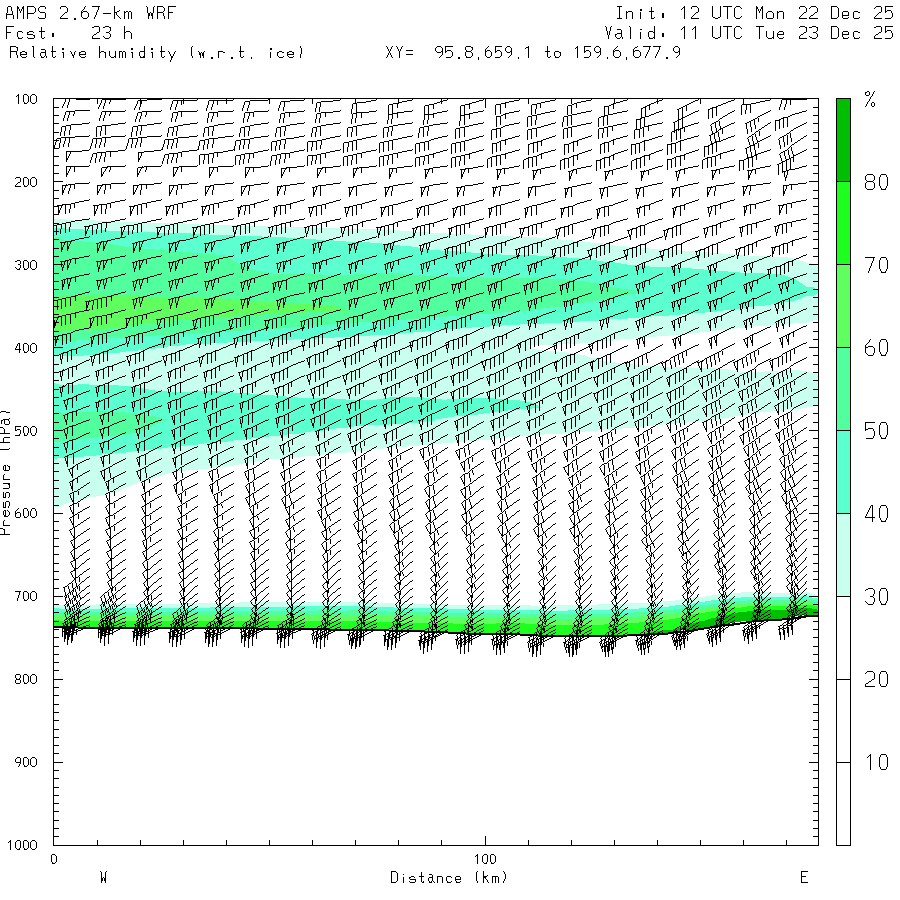
Task: Click the AMPS 2.67-km WRF title
Action: pos(91,13)
